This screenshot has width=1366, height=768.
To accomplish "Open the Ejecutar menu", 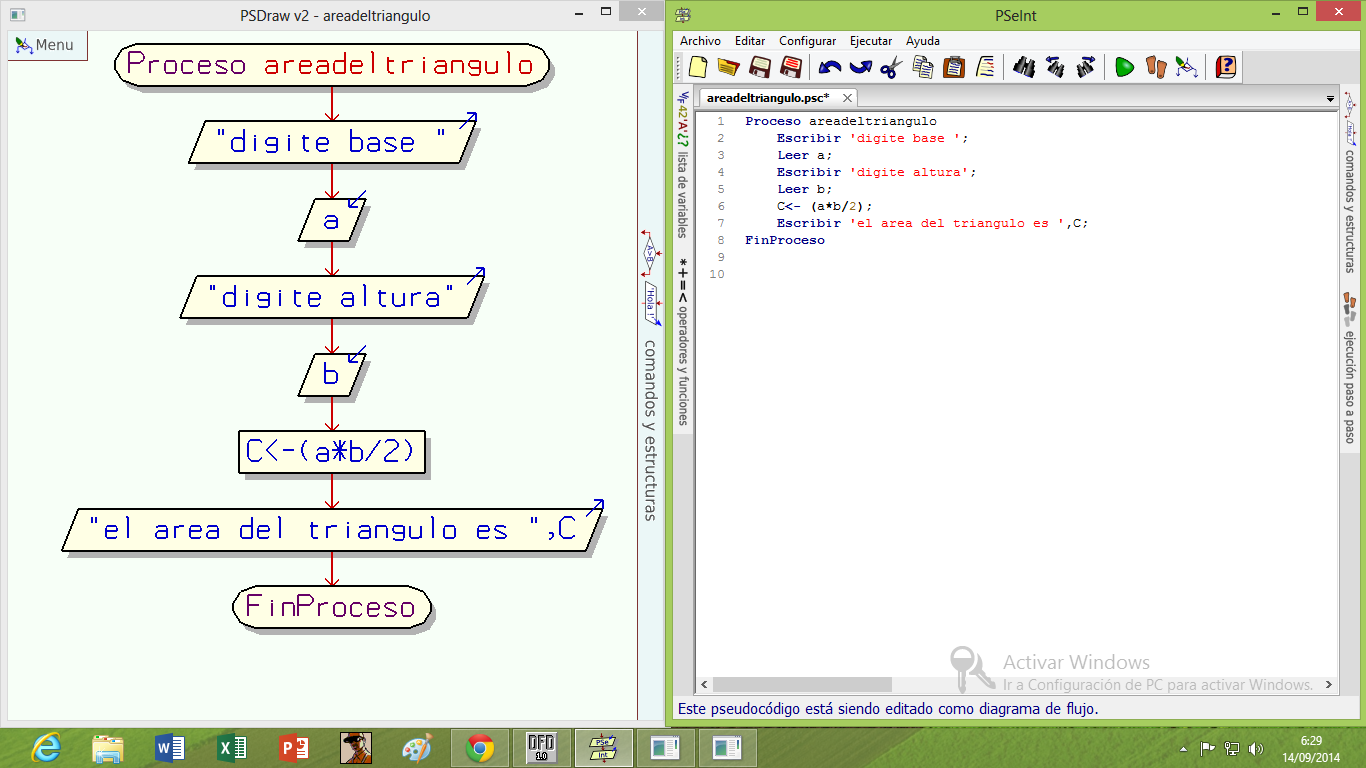I will pyautogui.click(x=871, y=41).
